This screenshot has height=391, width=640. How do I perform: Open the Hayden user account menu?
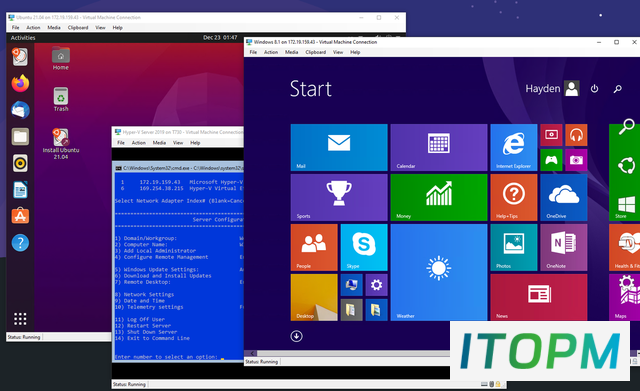pyautogui.click(x=552, y=88)
